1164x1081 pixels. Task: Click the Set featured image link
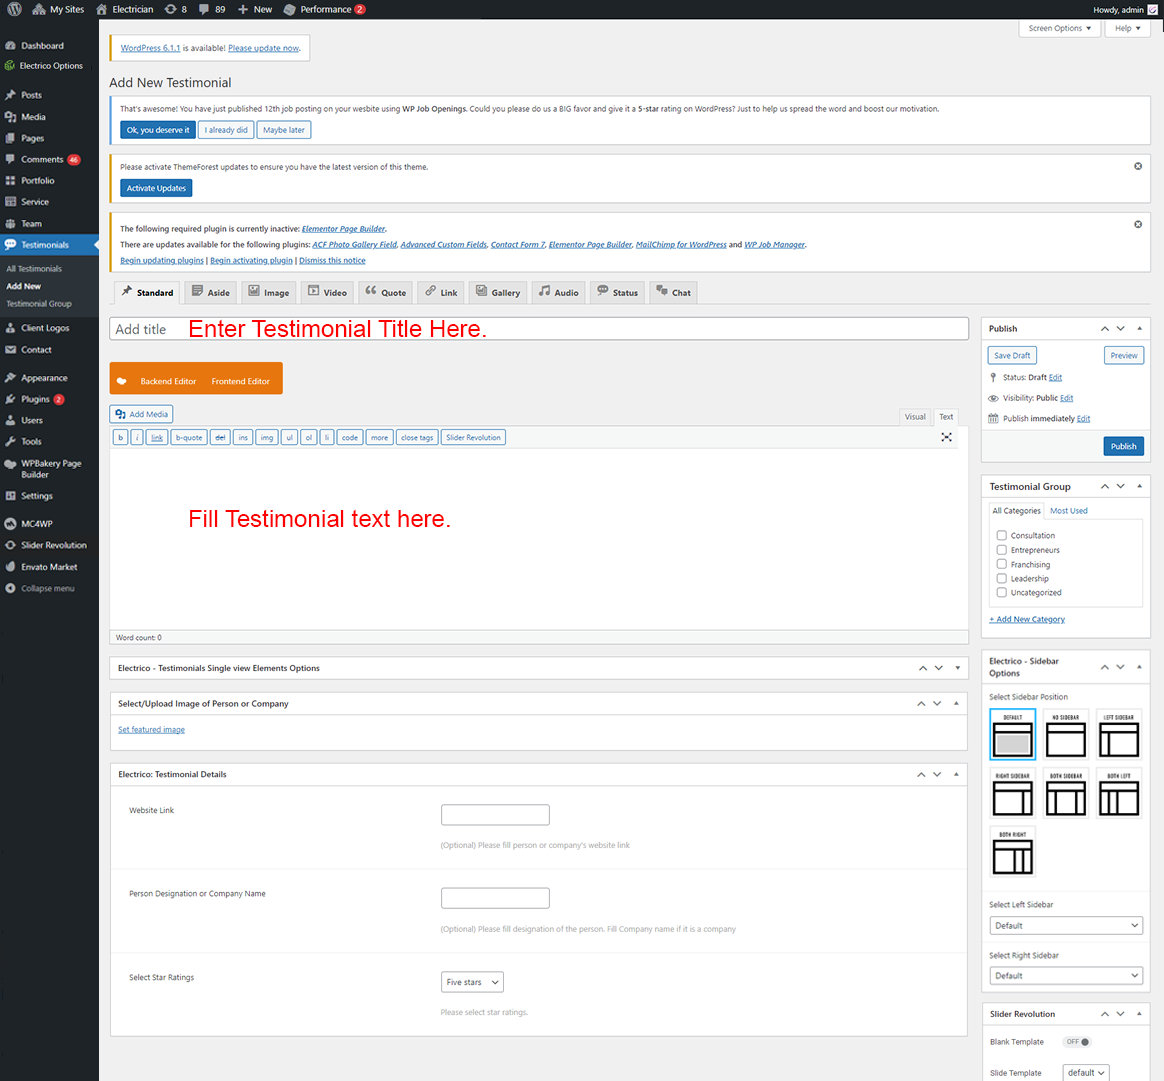click(x=151, y=730)
